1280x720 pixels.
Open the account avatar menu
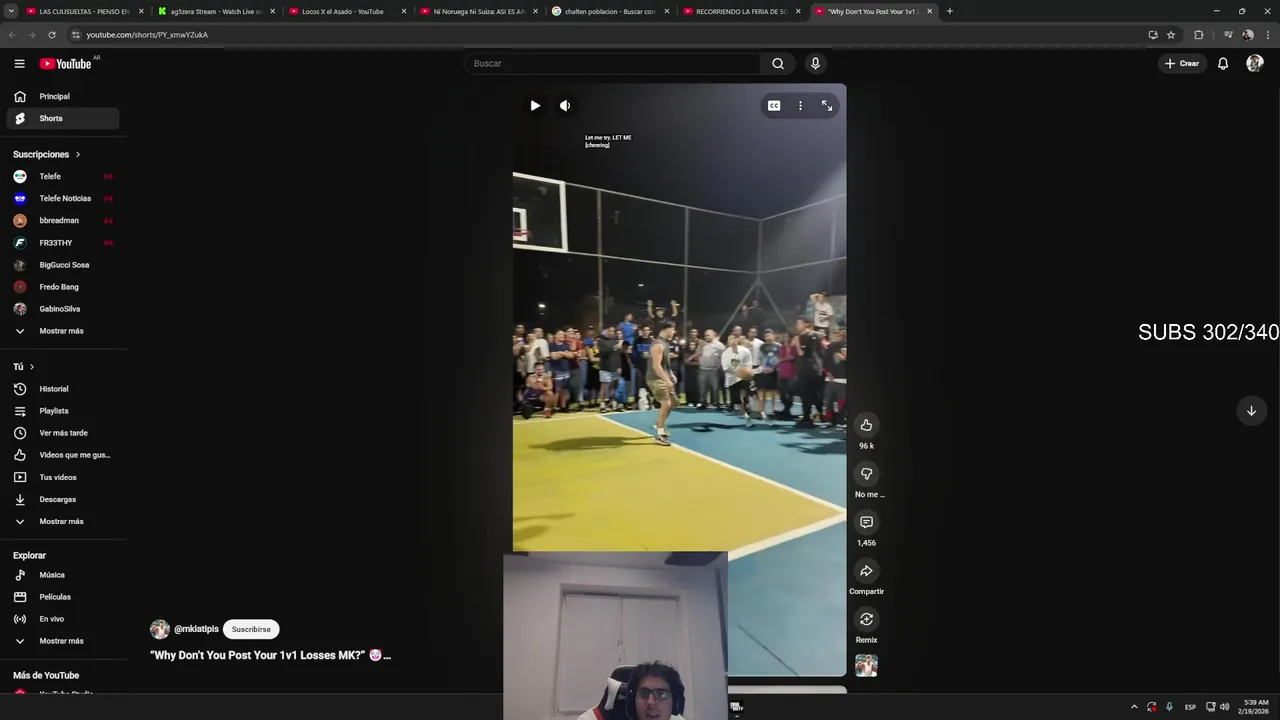click(x=1254, y=64)
